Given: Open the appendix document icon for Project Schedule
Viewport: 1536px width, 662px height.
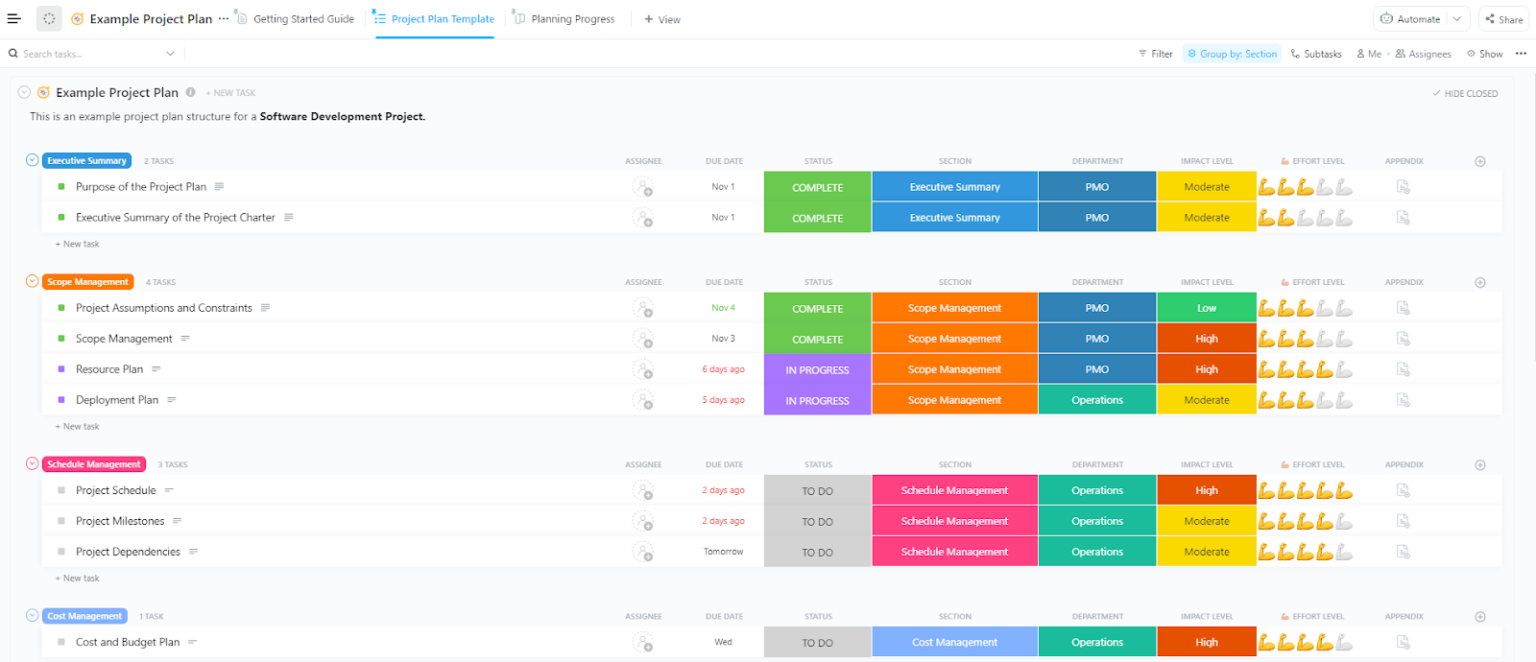Looking at the screenshot, I should point(1403,490).
